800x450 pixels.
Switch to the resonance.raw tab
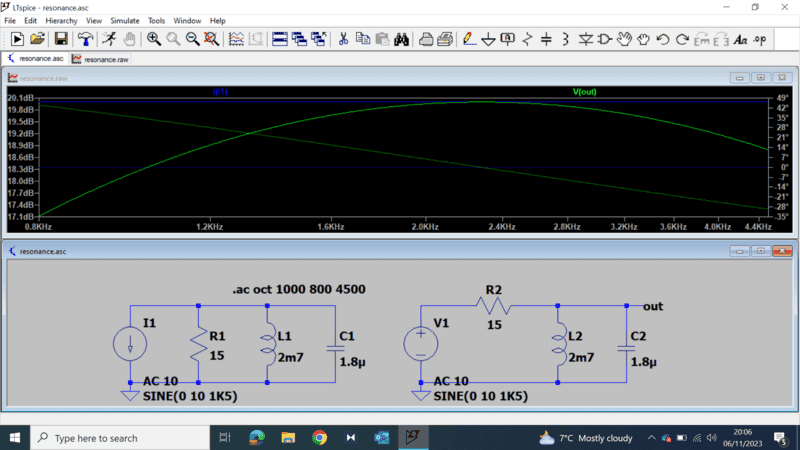100,59
